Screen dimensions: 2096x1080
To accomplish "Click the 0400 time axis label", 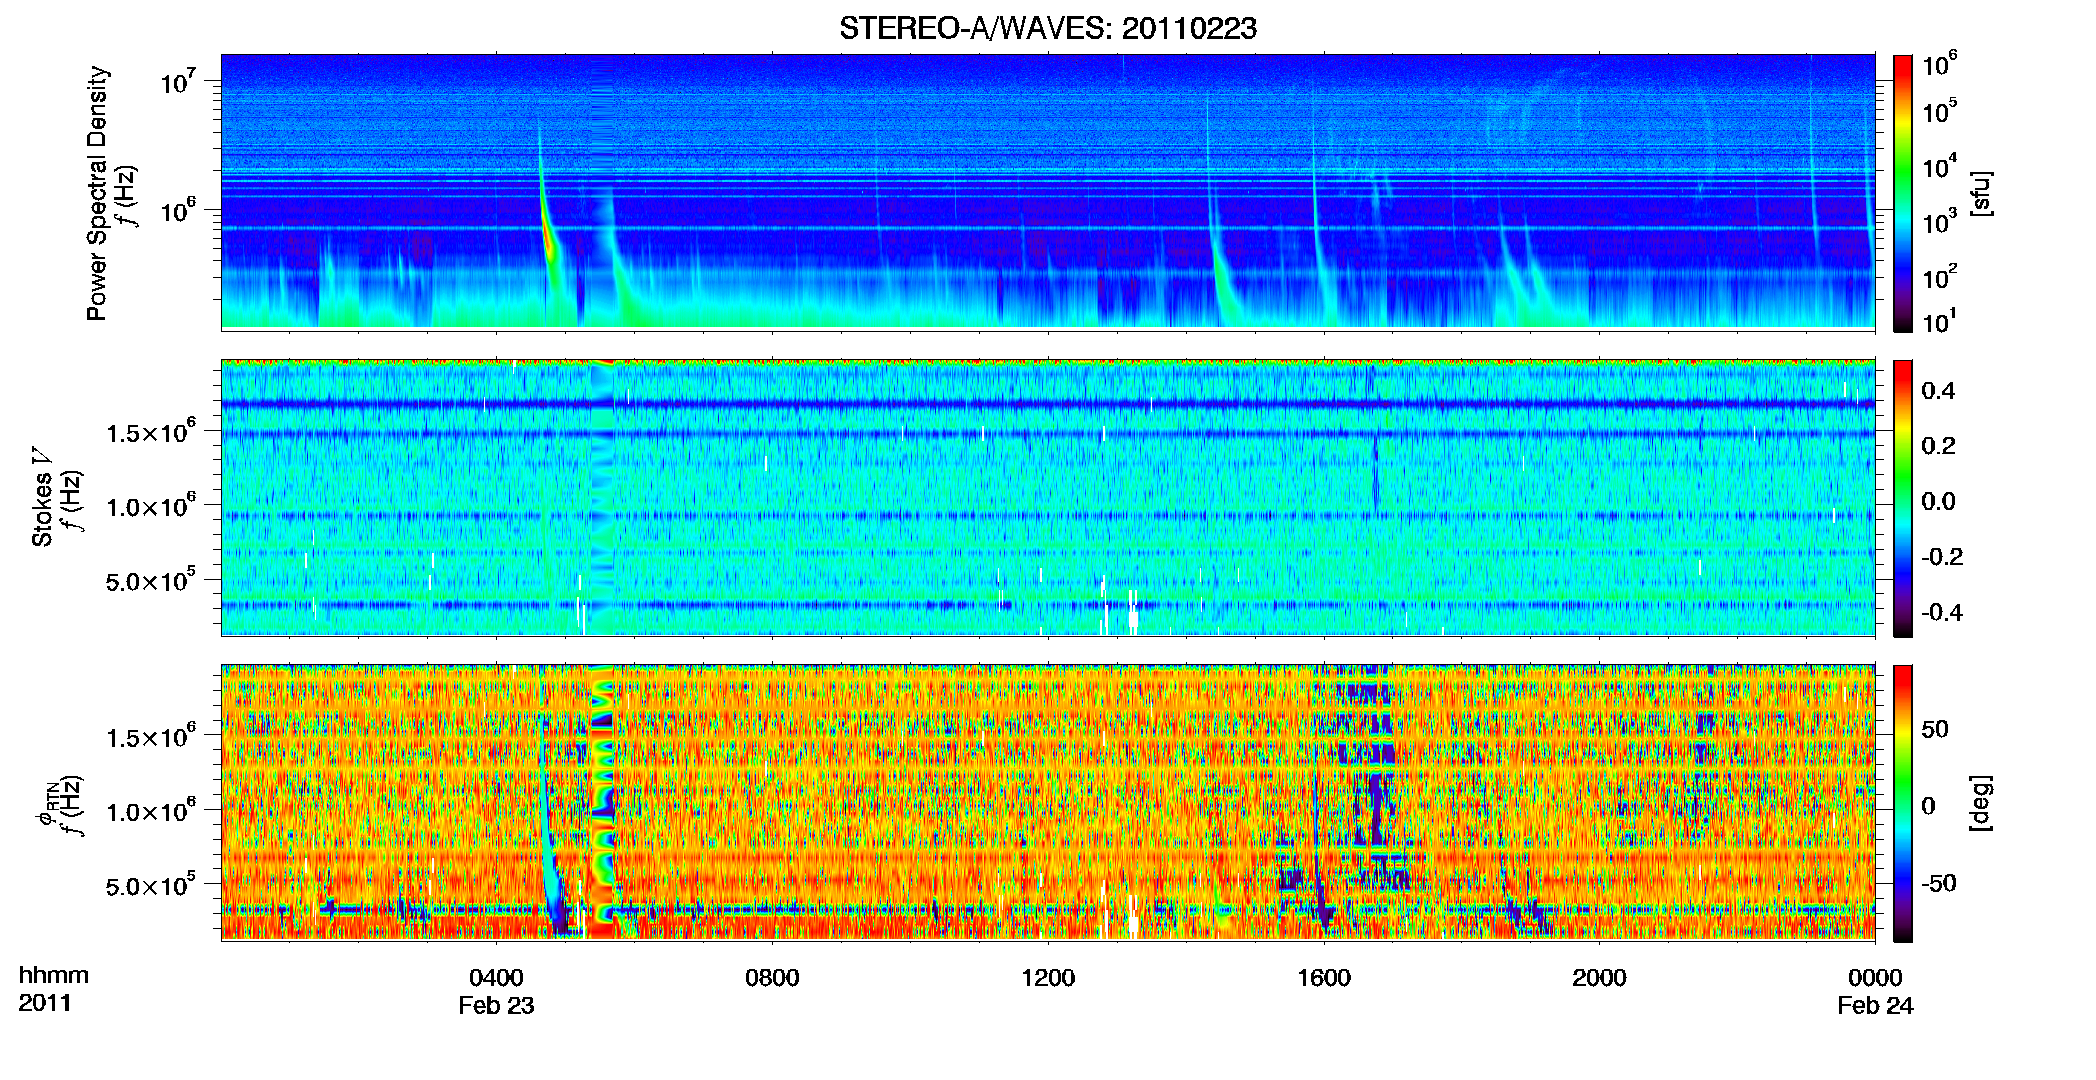I will pyautogui.click(x=496, y=977).
